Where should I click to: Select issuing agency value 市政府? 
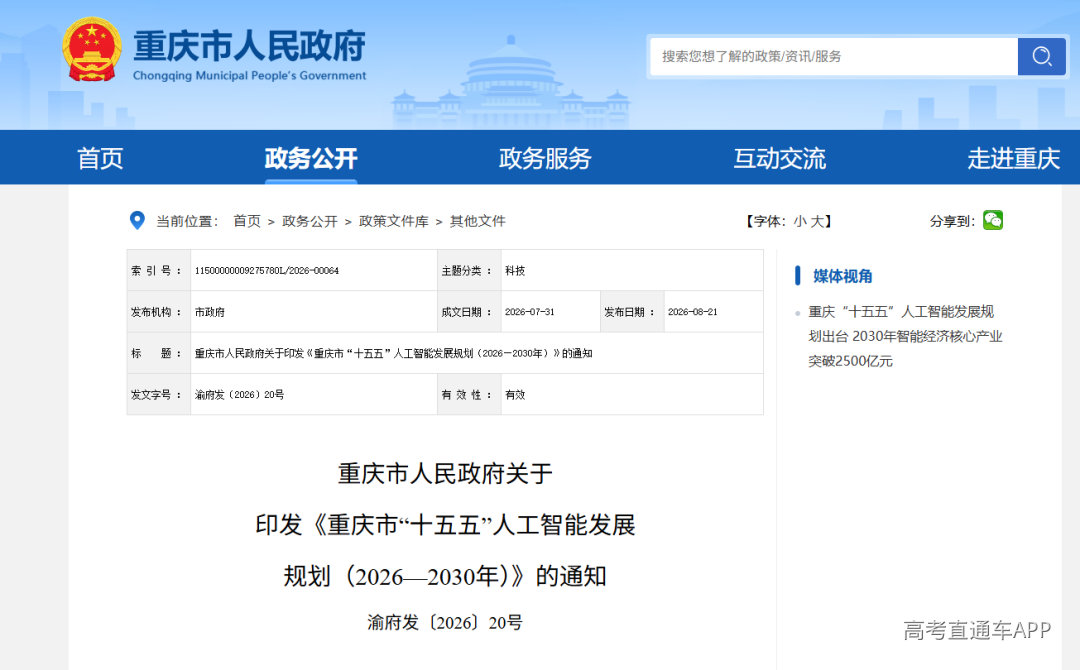(209, 312)
